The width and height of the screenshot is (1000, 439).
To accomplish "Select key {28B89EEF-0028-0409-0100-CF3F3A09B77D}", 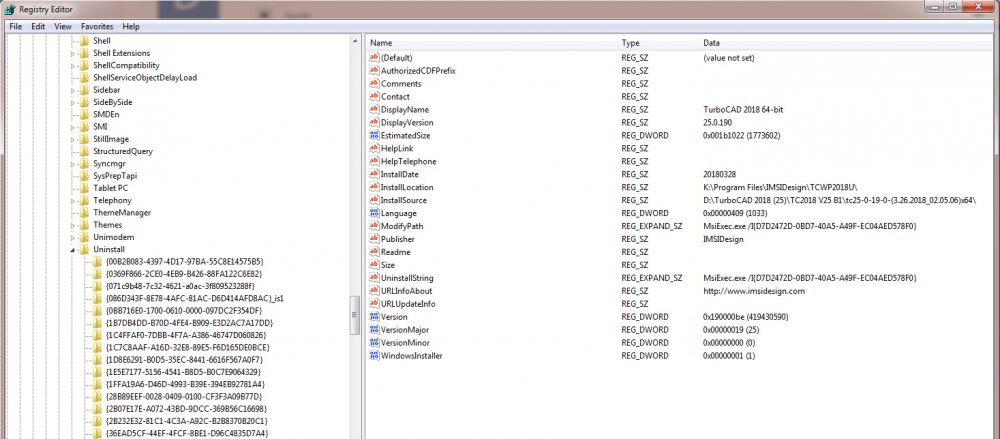I will (184, 396).
